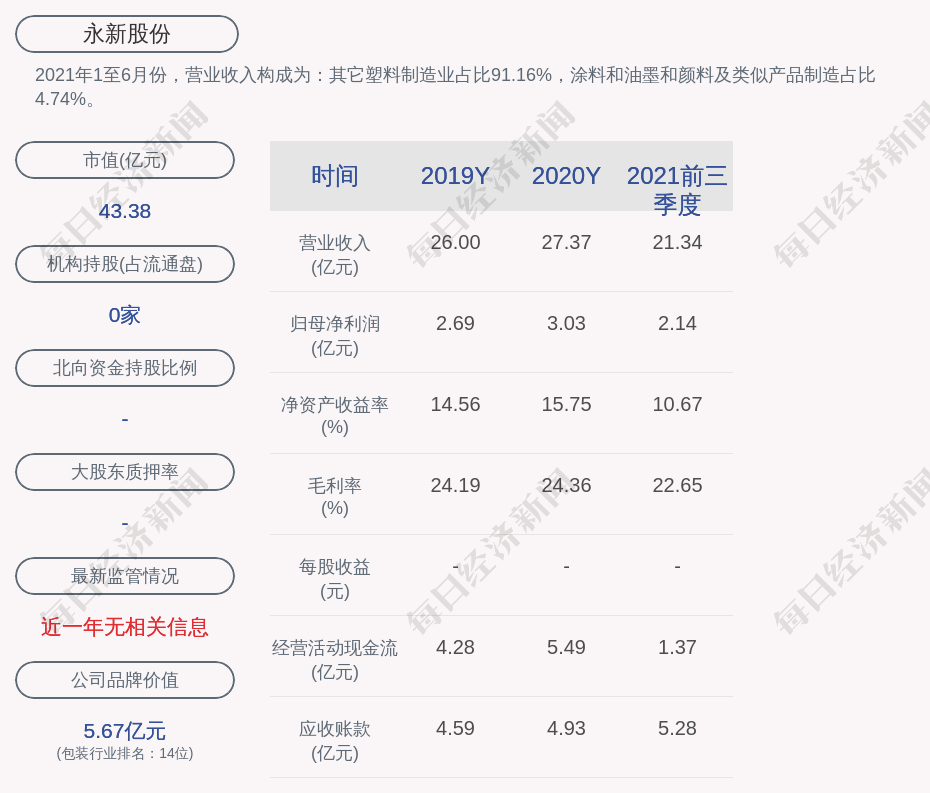Click the 永新股份 company name pill
Screen dimensions: 930x793
tap(126, 34)
